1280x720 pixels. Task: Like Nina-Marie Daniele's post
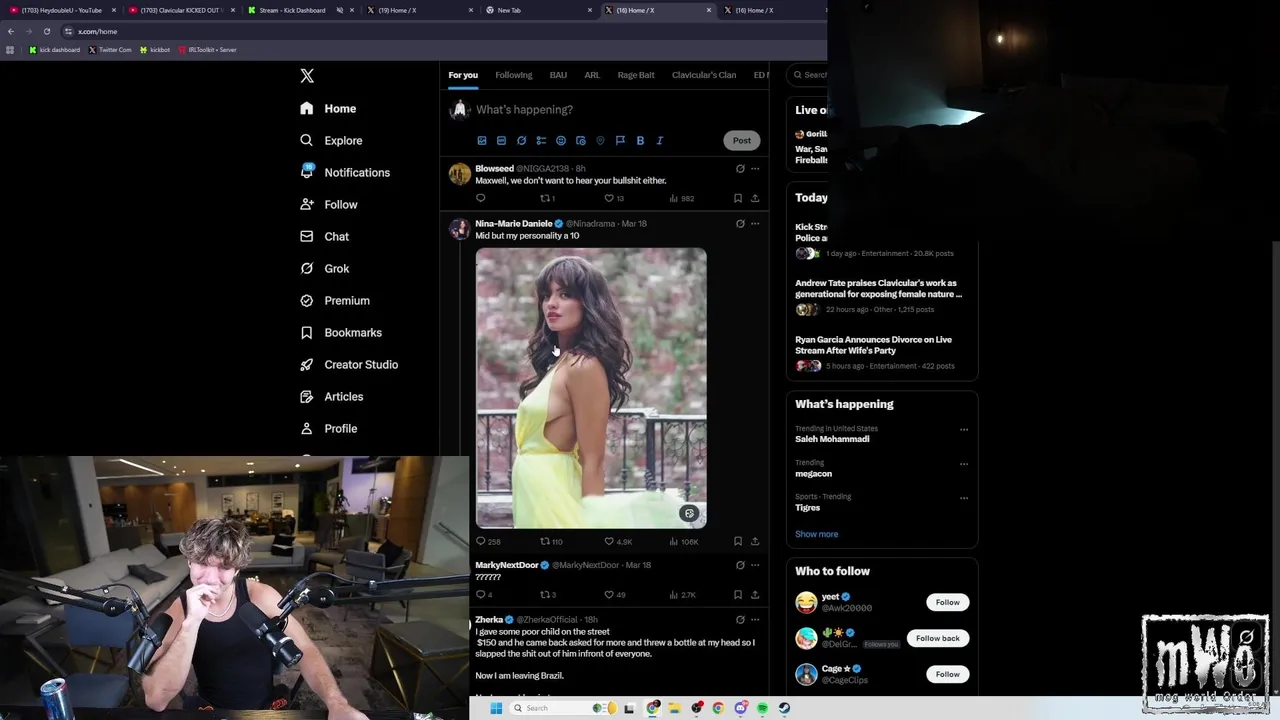click(x=609, y=541)
